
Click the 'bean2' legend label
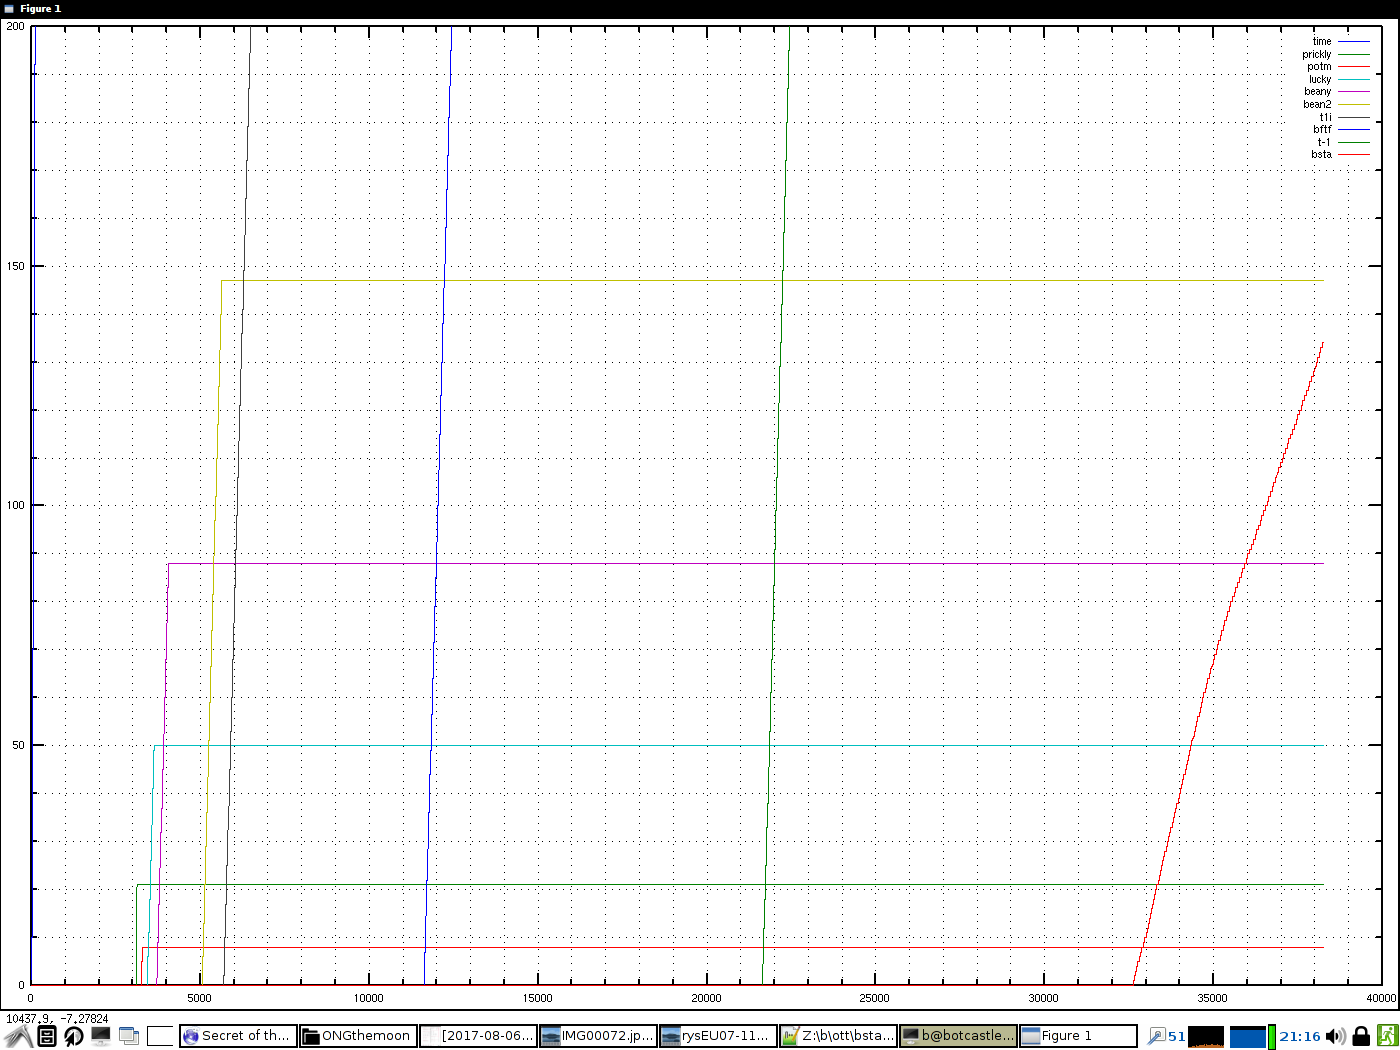(x=1317, y=104)
